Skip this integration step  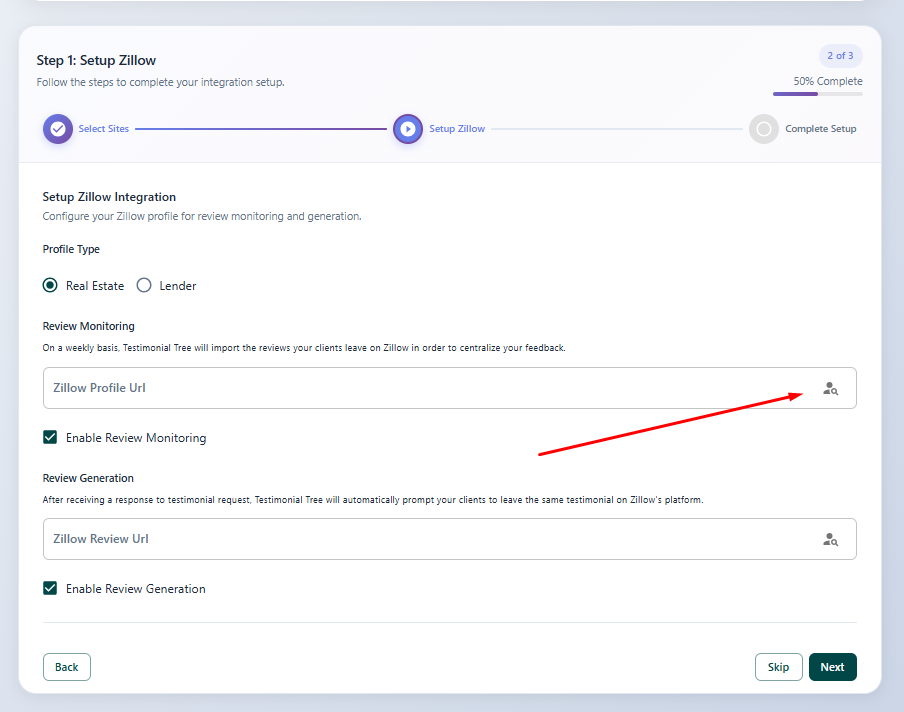778,667
